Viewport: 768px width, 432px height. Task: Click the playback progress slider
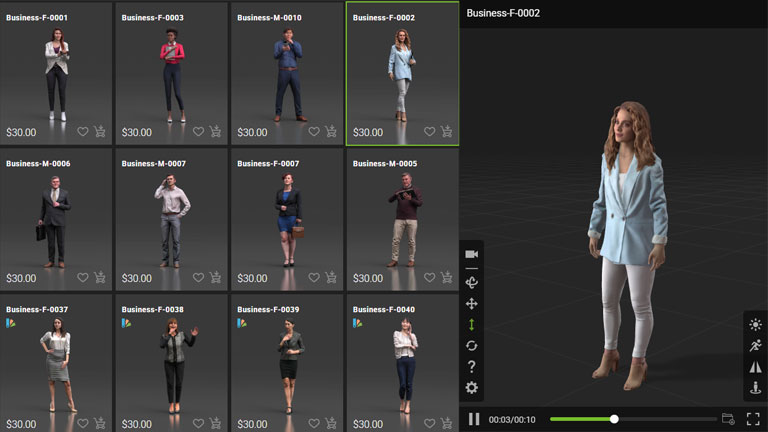[614, 419]
